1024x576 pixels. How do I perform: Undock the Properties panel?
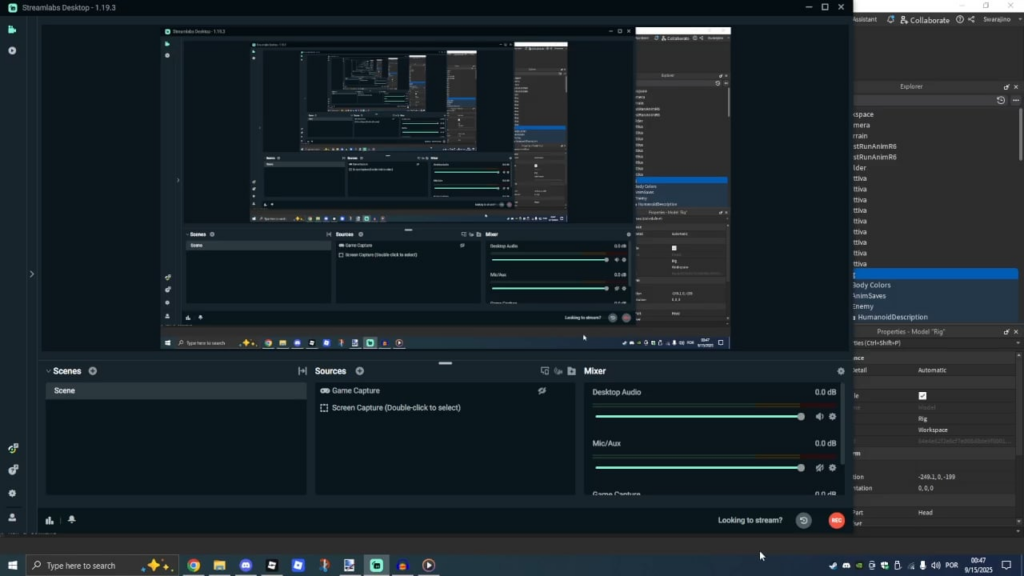[x=1006, y=332]
